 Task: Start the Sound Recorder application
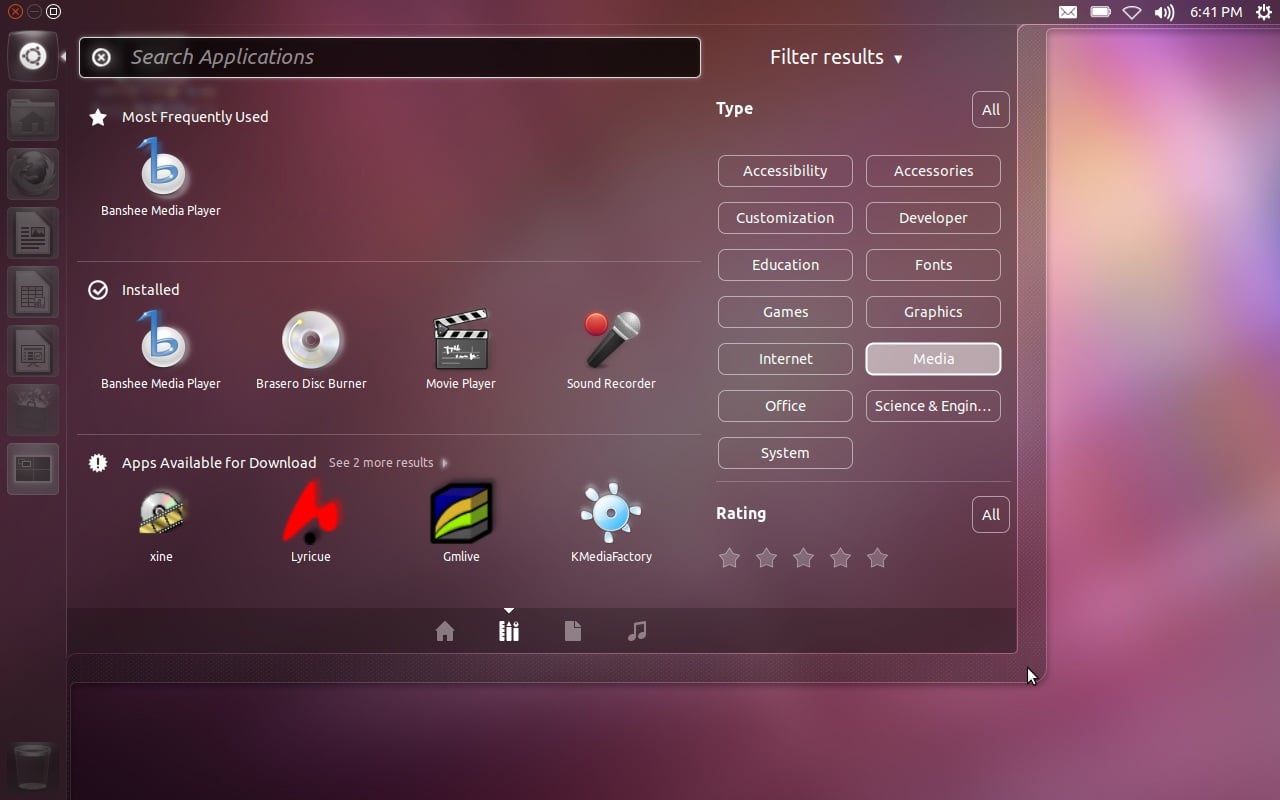pos(611,351)
